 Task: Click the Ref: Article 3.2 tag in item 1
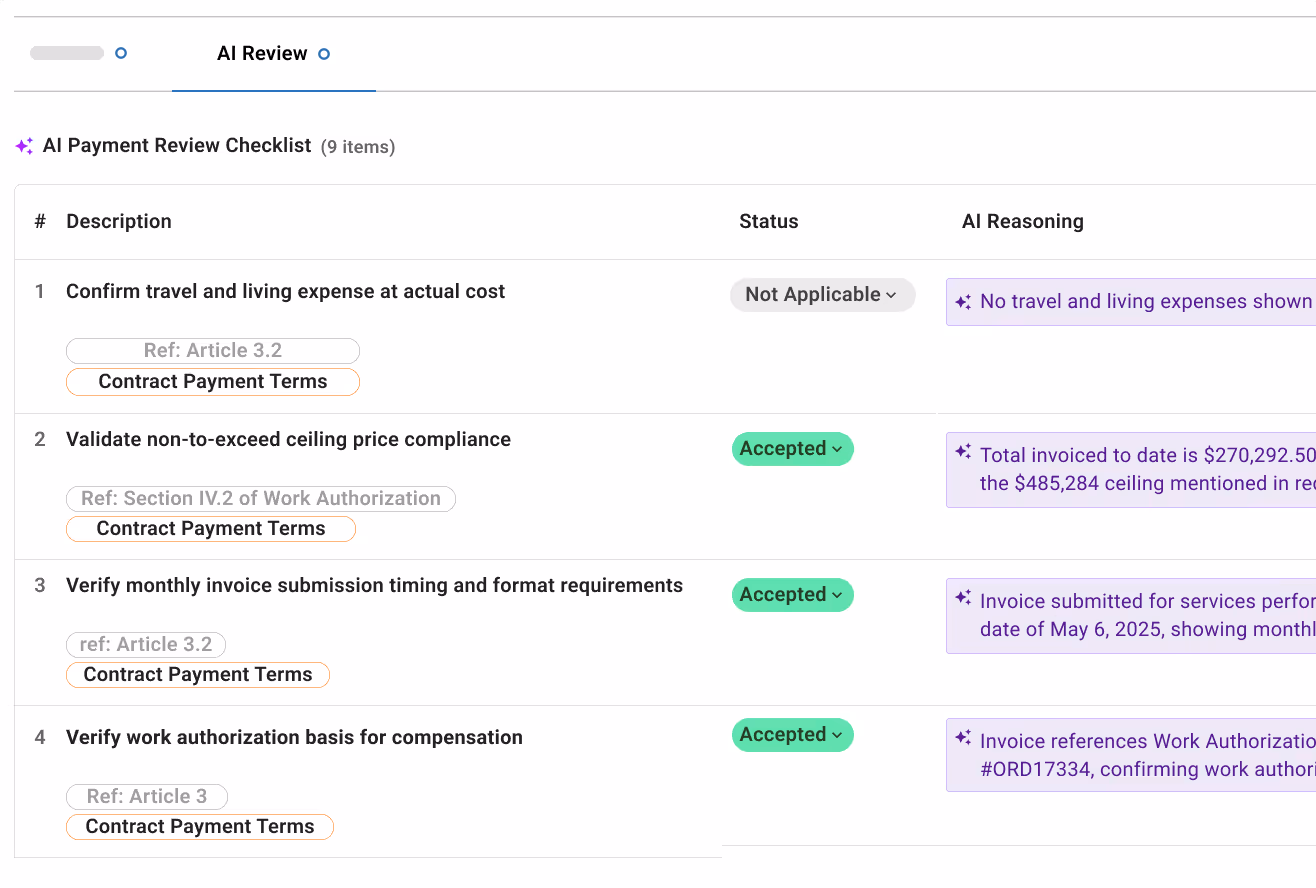pos(212,351)
